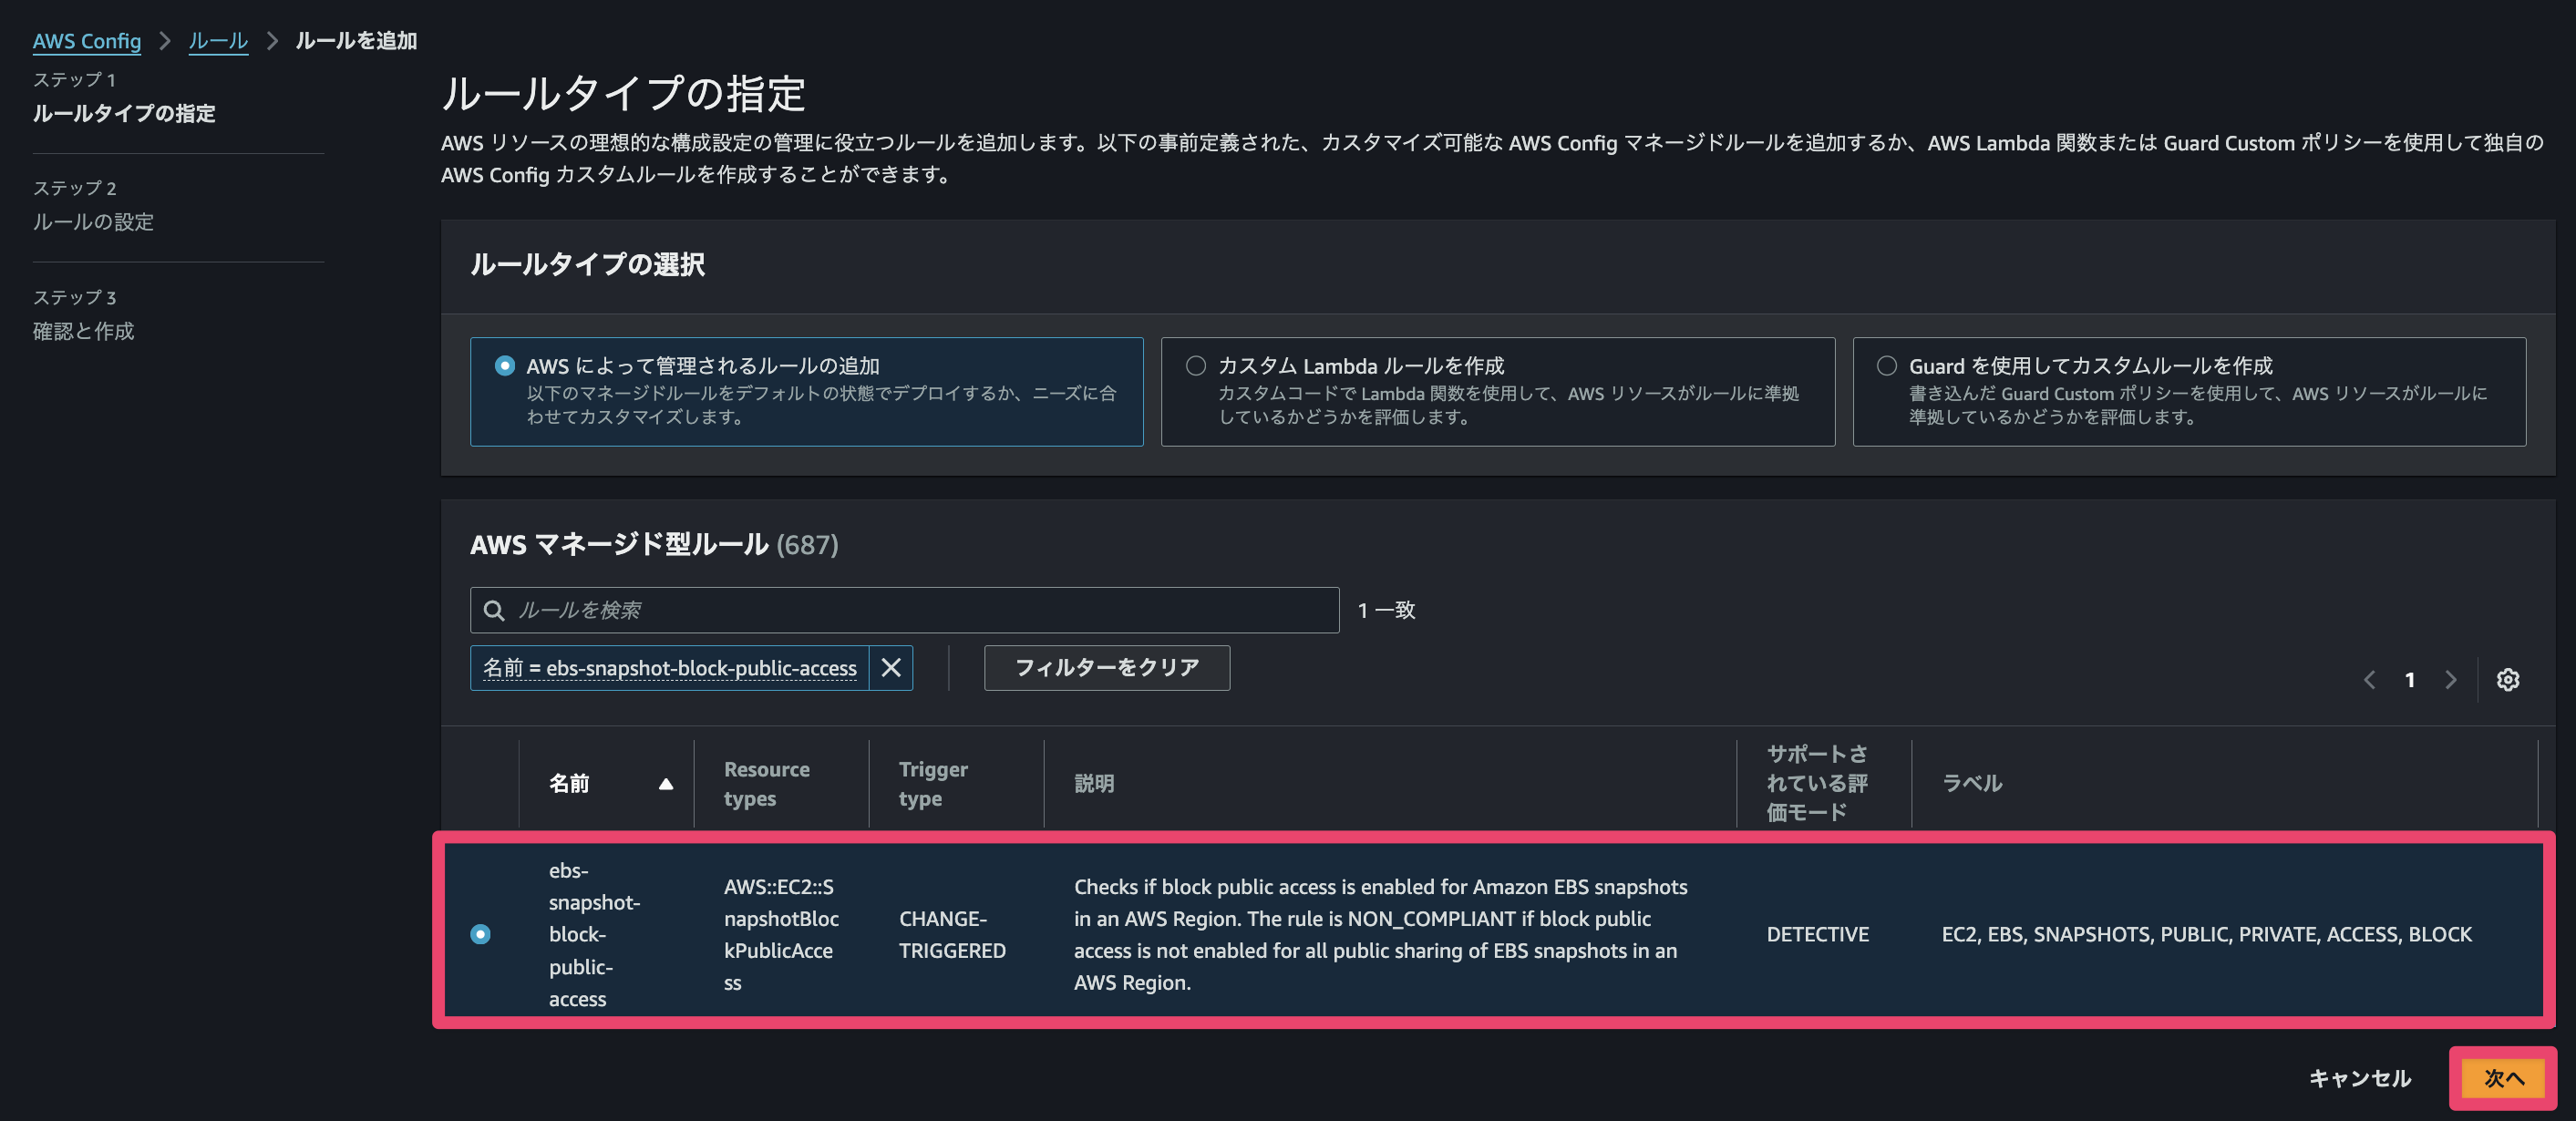Select the ebs-snapshot-block-public-access rule row radio button

(x=482, y=934)
